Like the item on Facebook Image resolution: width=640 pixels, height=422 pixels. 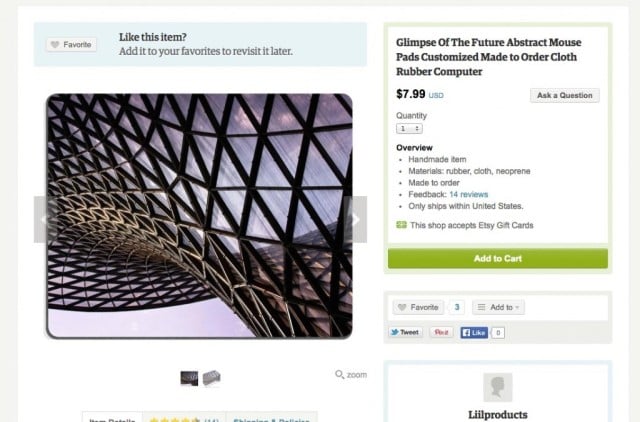(x=473, y=332)
